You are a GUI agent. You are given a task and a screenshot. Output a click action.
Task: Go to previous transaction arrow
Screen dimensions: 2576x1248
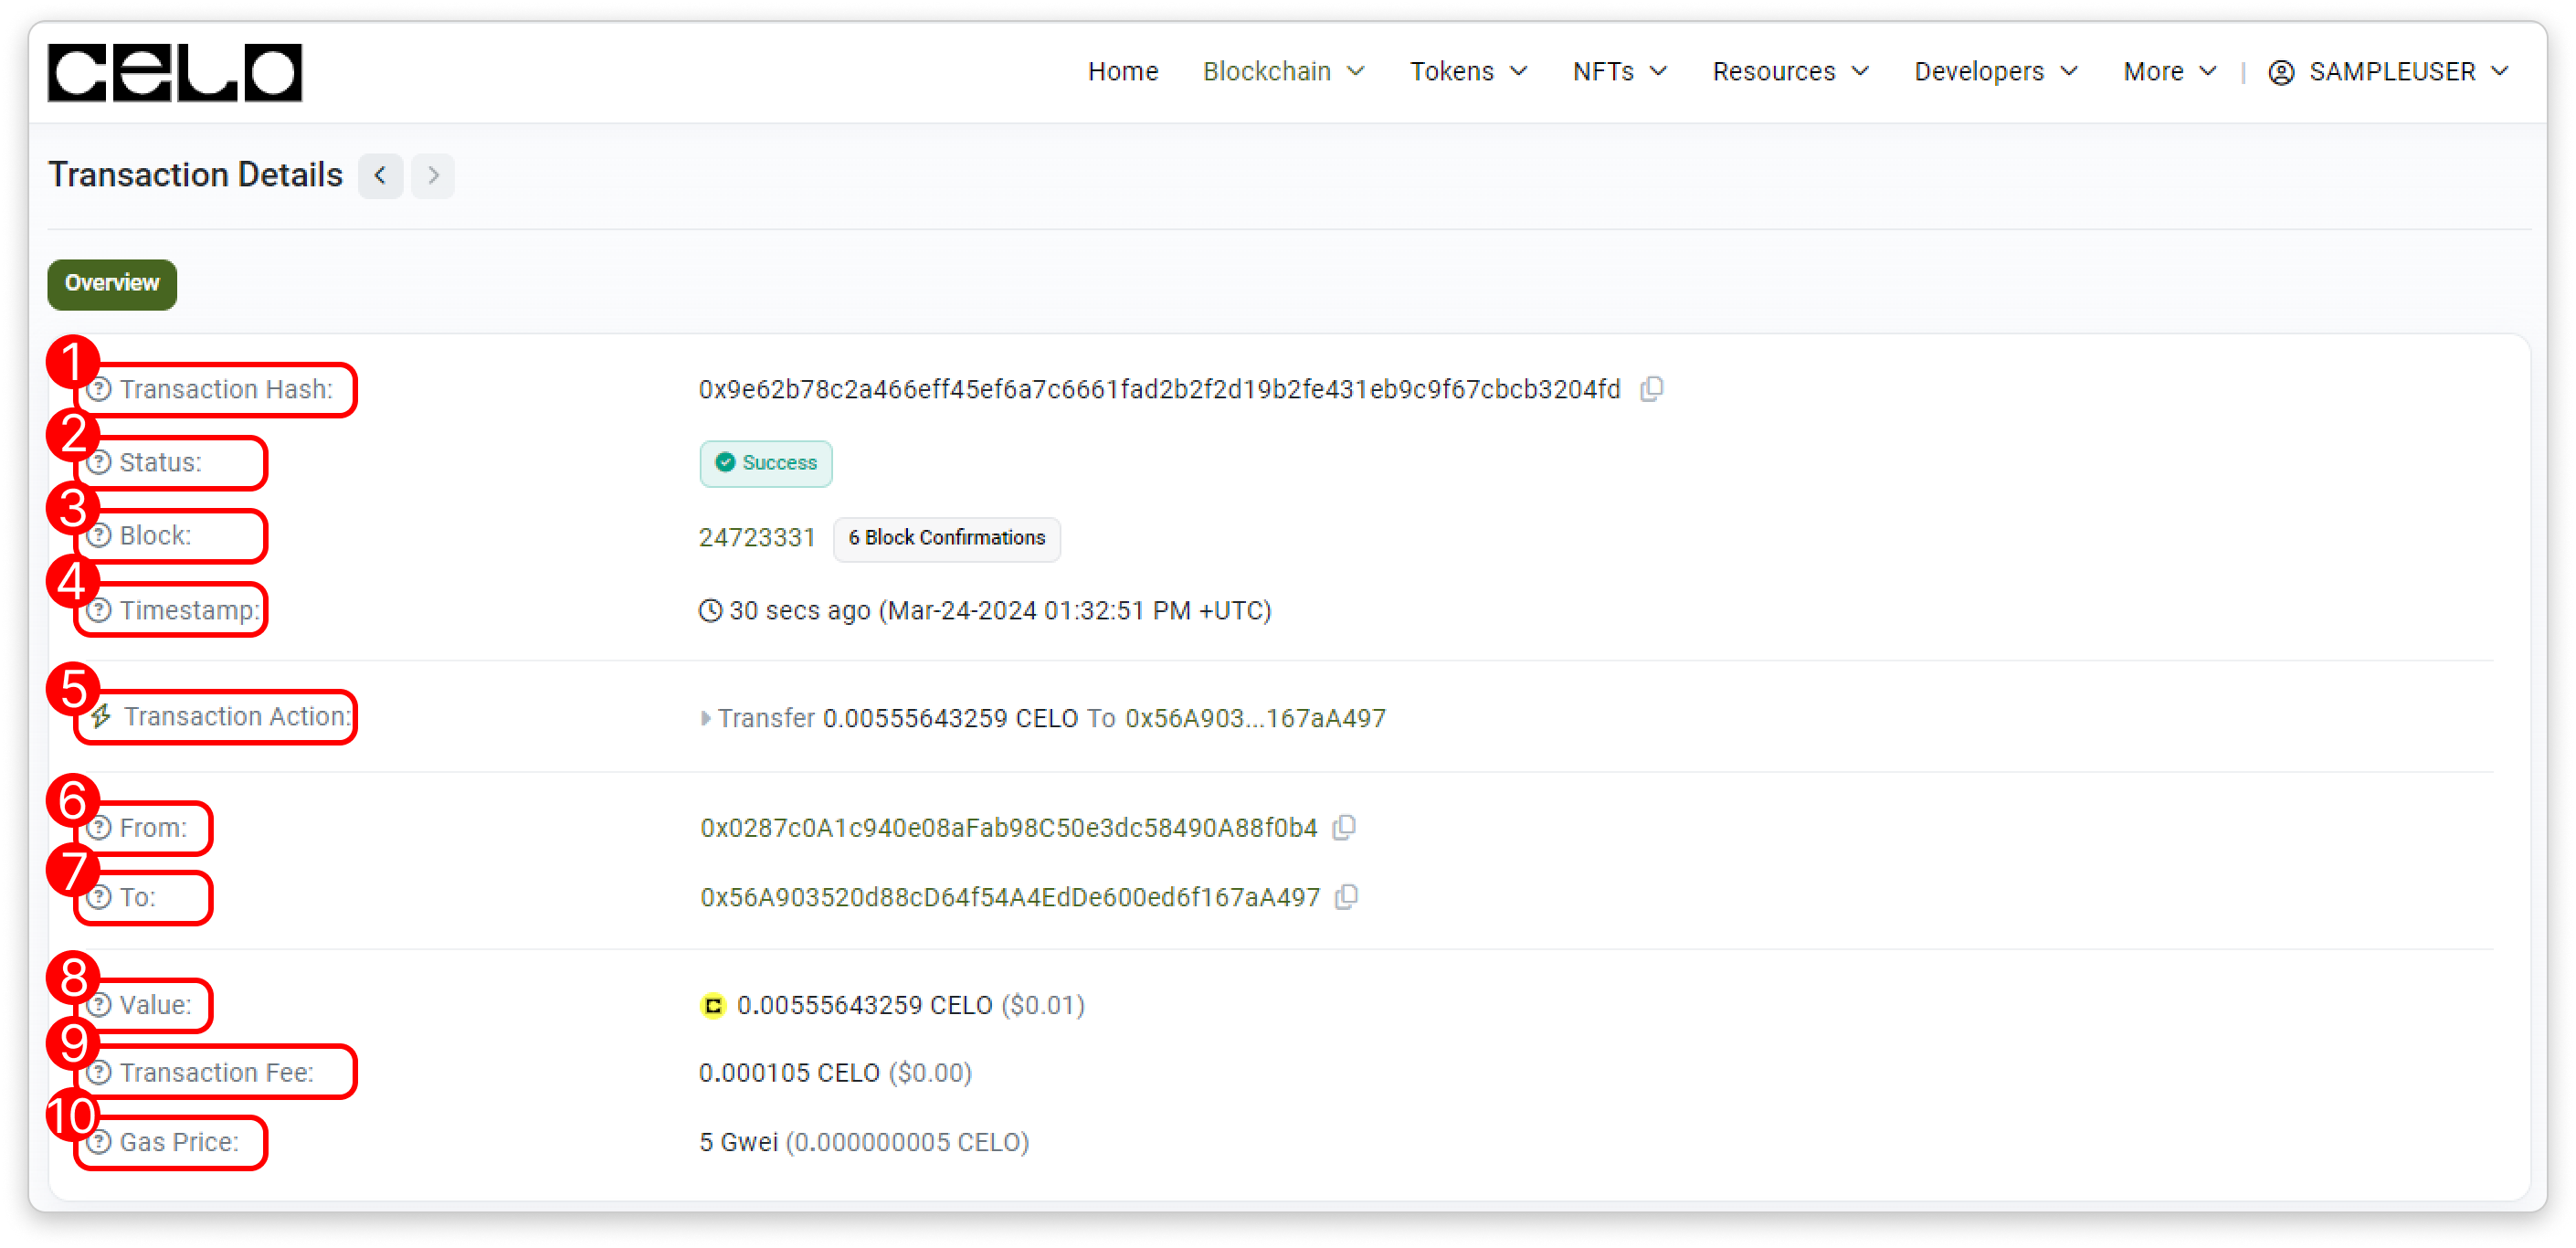click(380, 176)
